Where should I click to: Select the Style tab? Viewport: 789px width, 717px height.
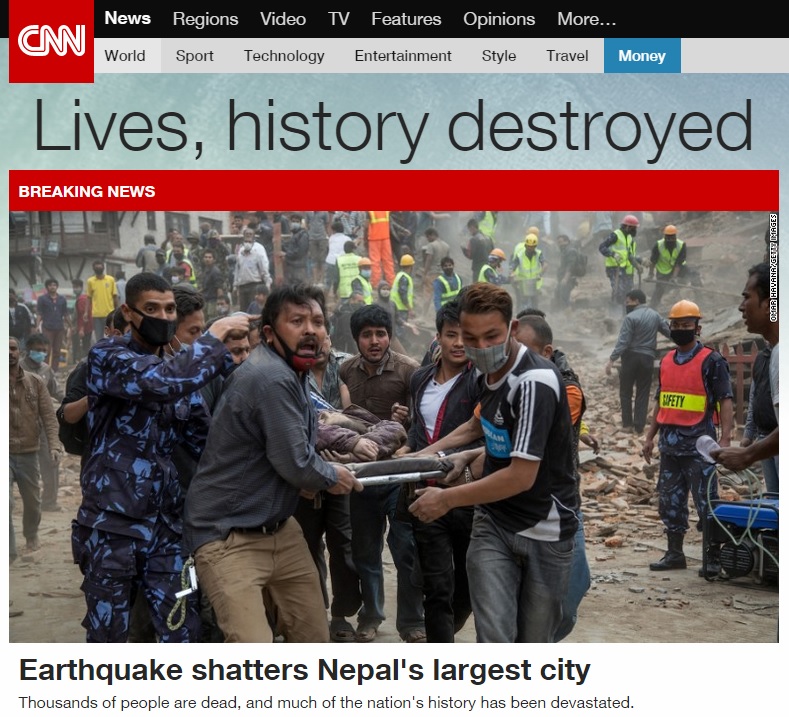(499, 56)
